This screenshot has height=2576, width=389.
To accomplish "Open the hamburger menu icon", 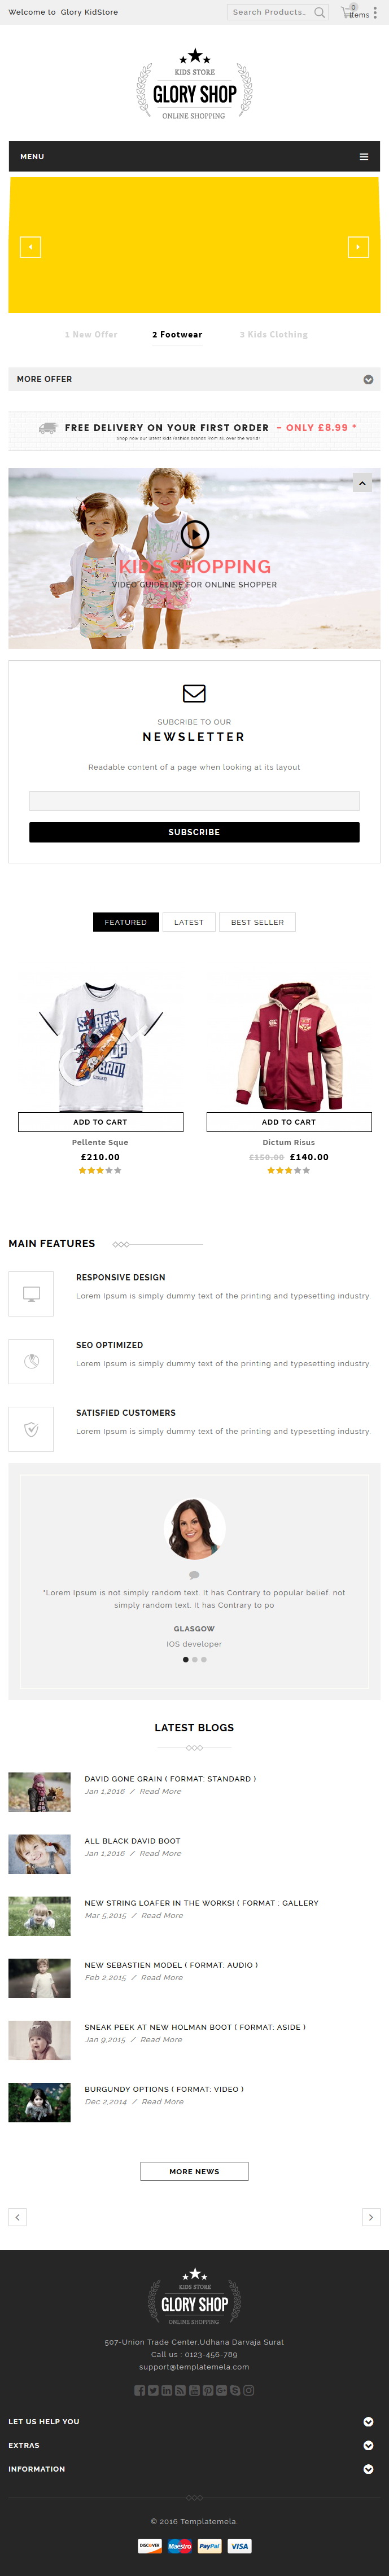I will click(x=364, y=157).
